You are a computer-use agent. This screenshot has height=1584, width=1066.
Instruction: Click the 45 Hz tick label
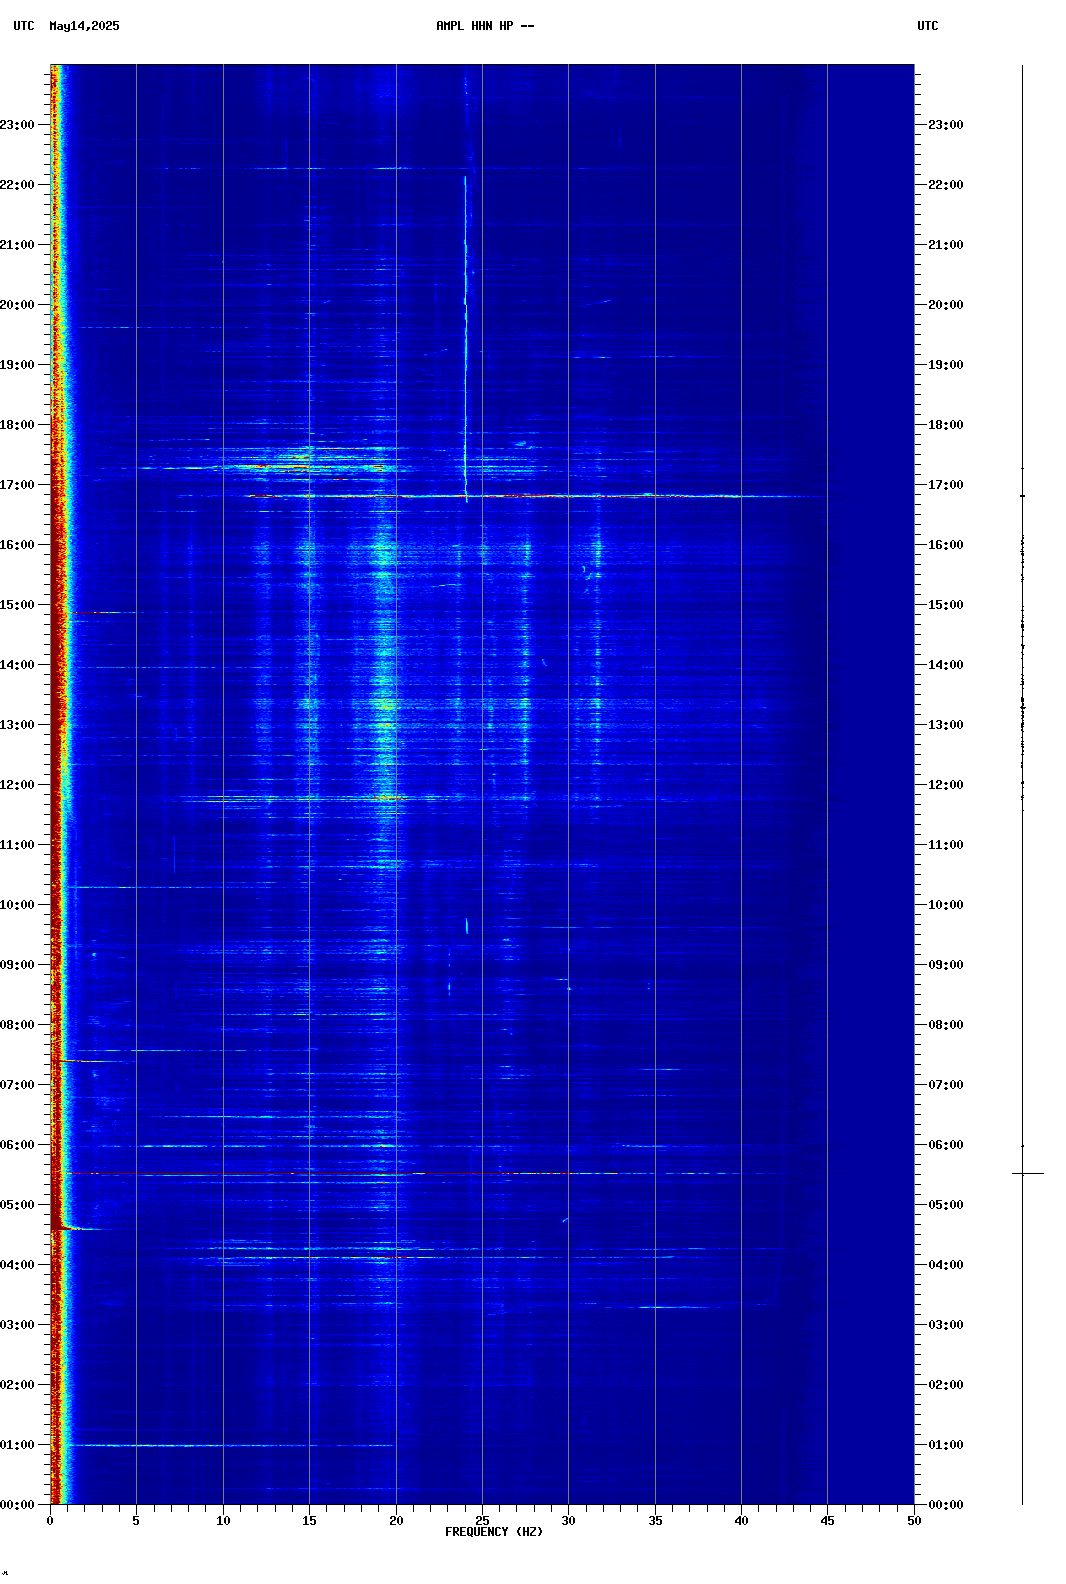coord(827,1521)
